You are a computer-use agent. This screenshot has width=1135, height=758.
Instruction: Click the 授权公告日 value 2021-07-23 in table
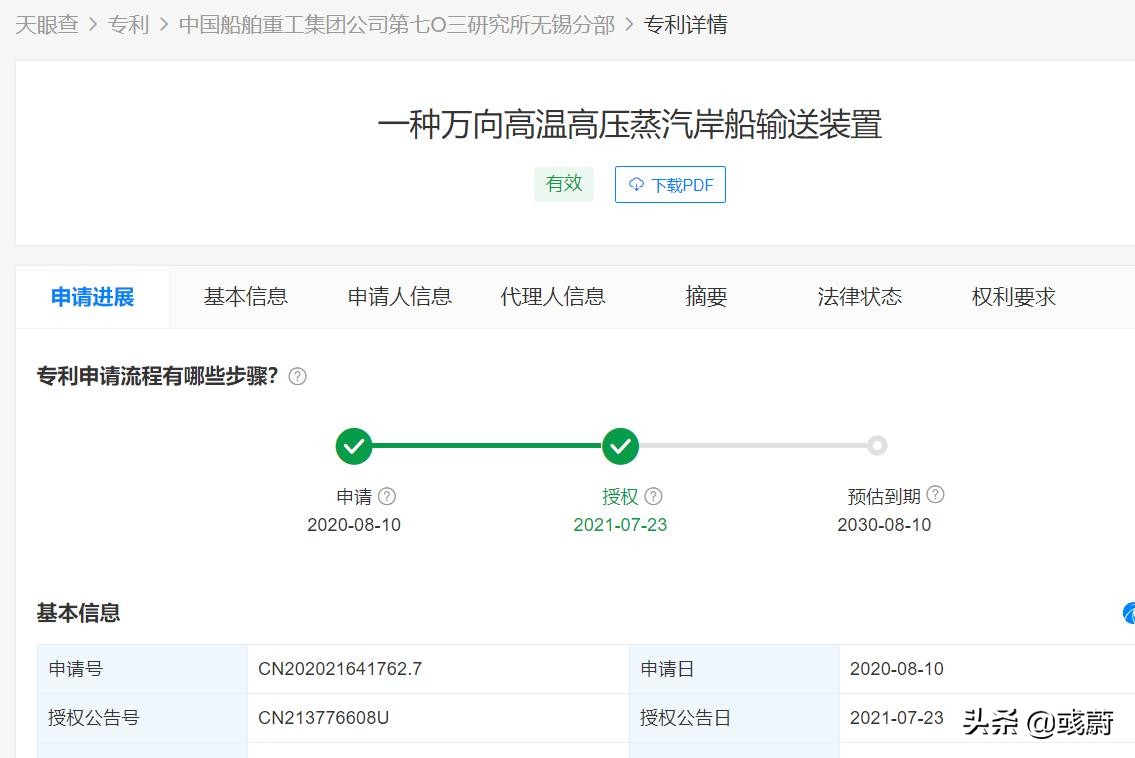pos(897,718)
